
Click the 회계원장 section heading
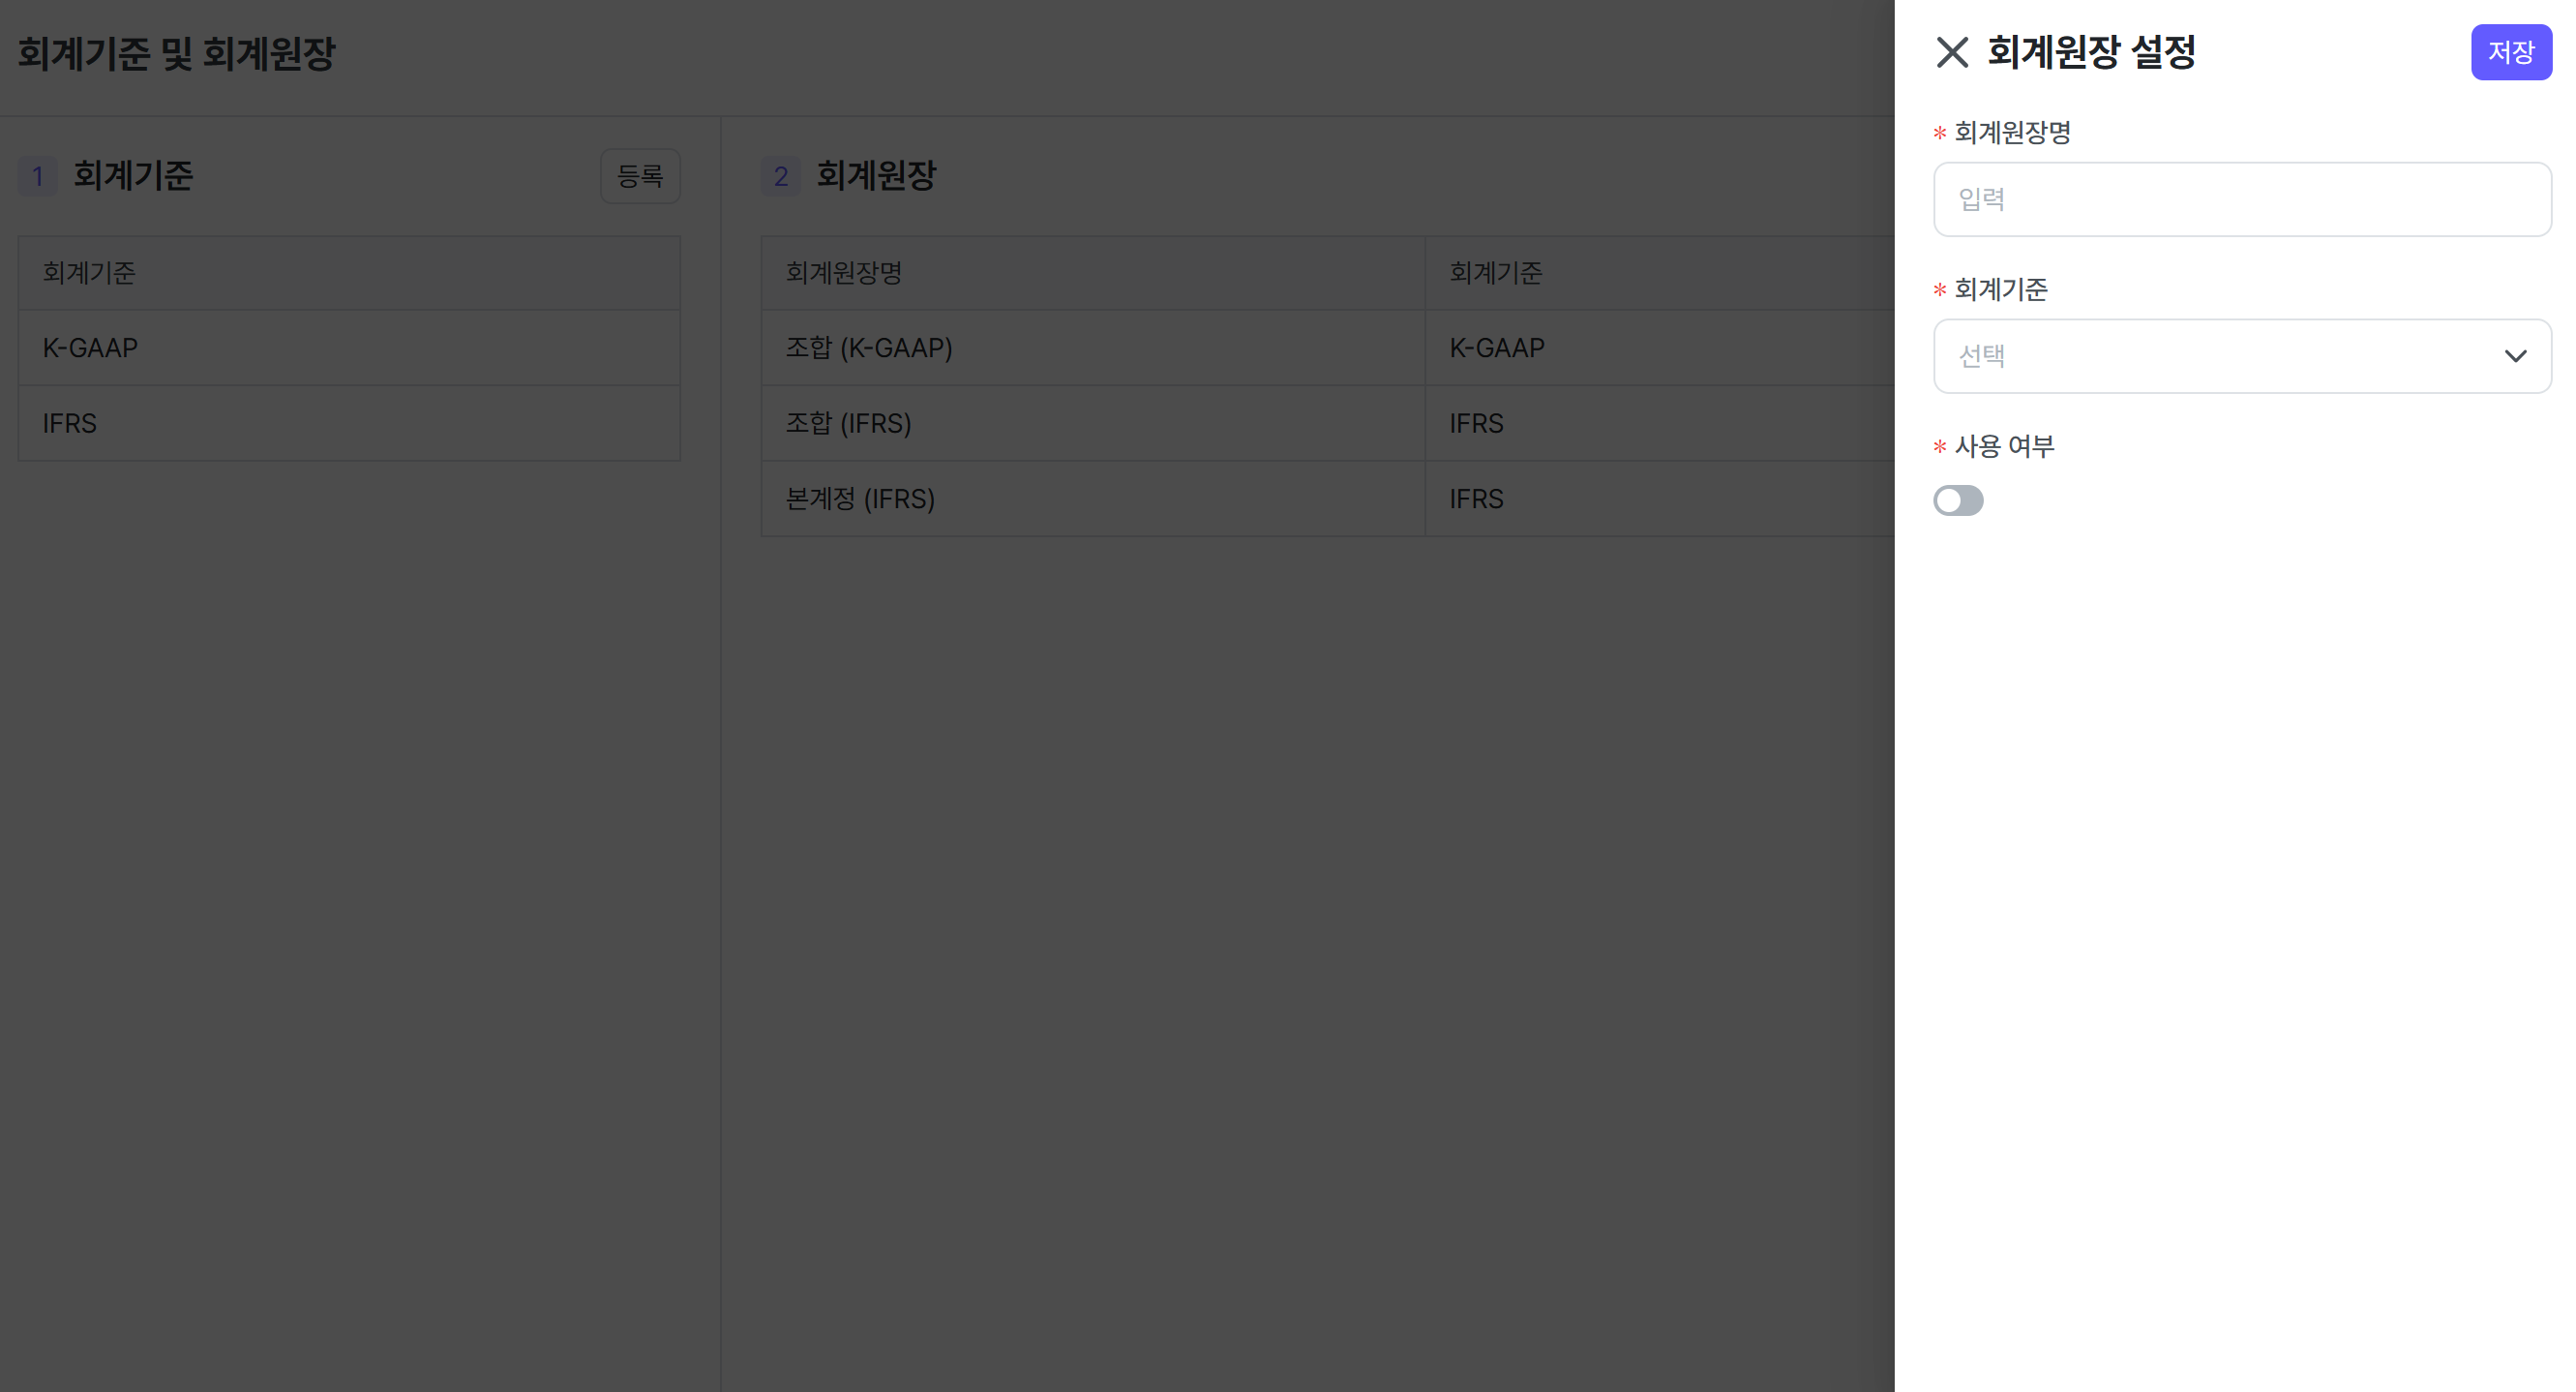(876, 176)
